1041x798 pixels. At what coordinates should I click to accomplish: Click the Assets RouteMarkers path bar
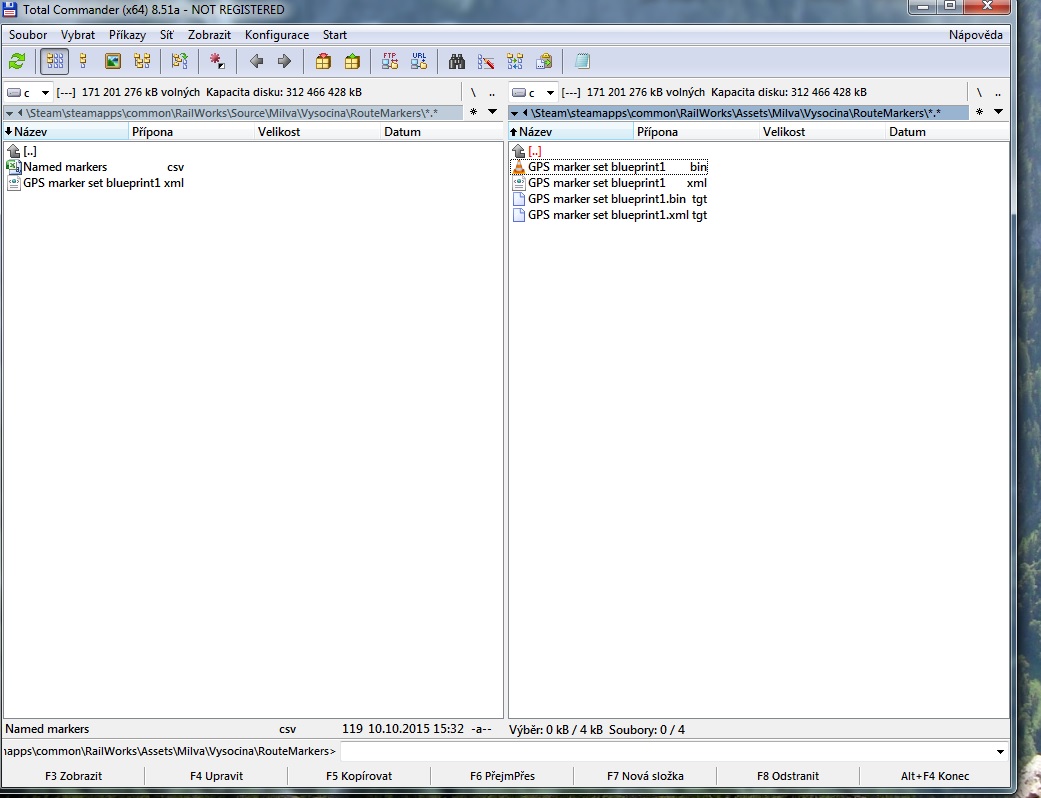tap(738, 113)
